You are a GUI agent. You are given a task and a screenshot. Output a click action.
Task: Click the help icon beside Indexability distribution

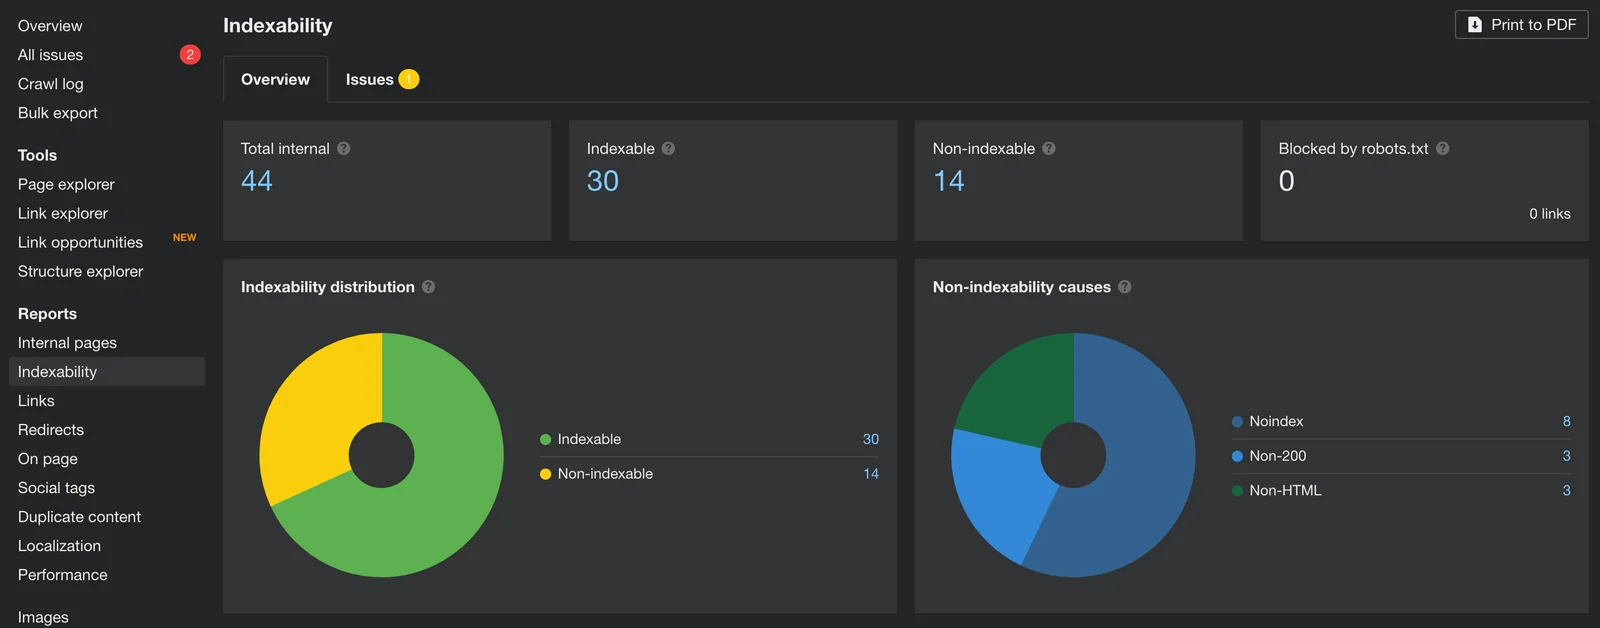coord(429,287)
